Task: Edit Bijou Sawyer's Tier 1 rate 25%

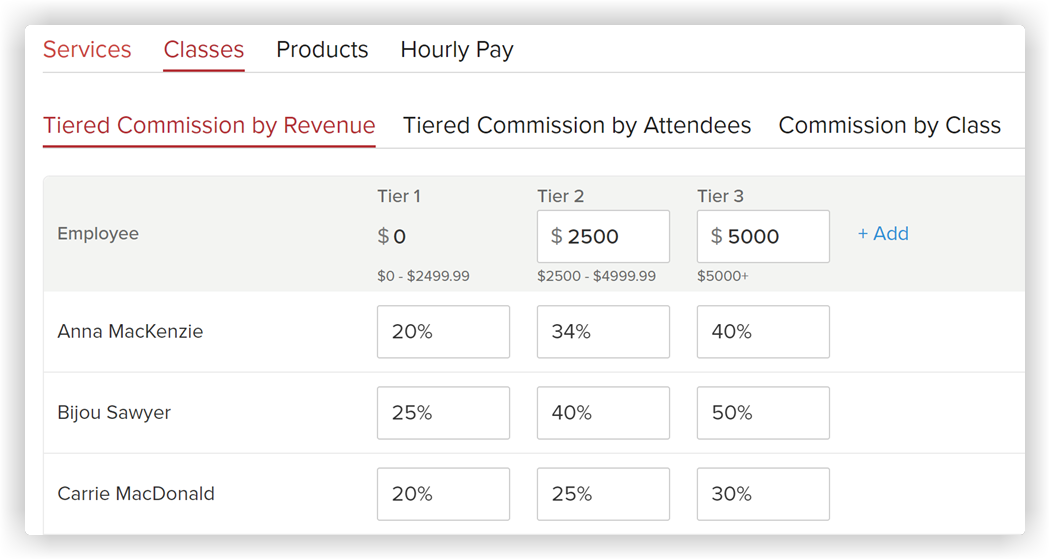Action: (443, 413)
